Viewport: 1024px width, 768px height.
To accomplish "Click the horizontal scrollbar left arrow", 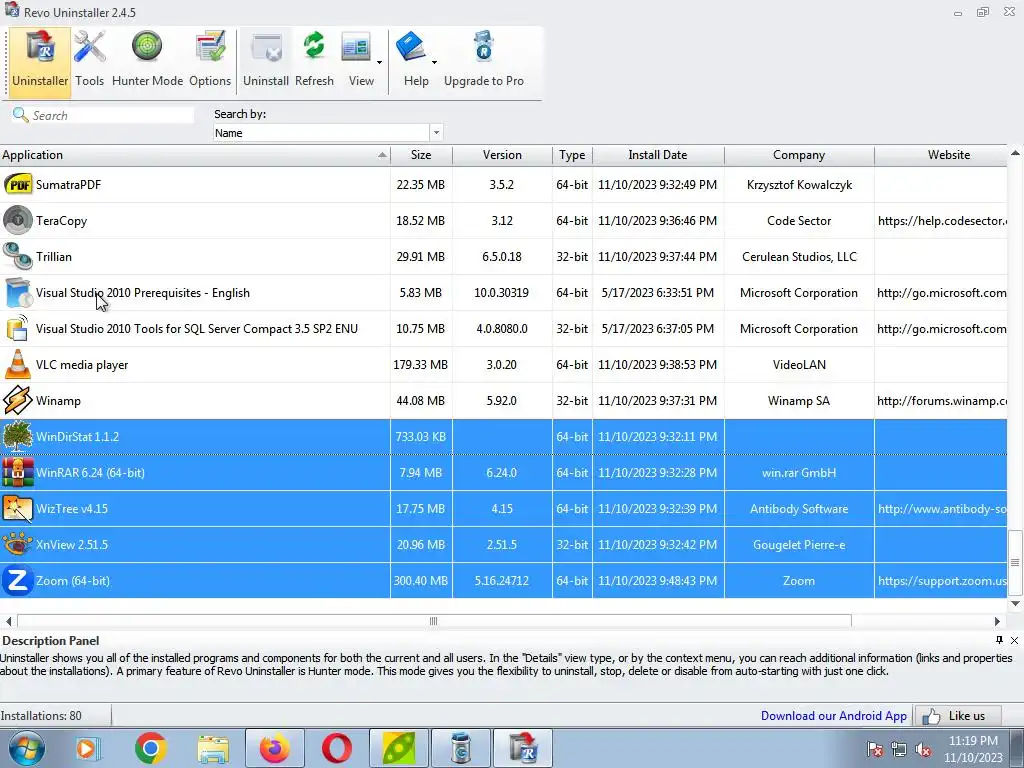I will [8, 621].
